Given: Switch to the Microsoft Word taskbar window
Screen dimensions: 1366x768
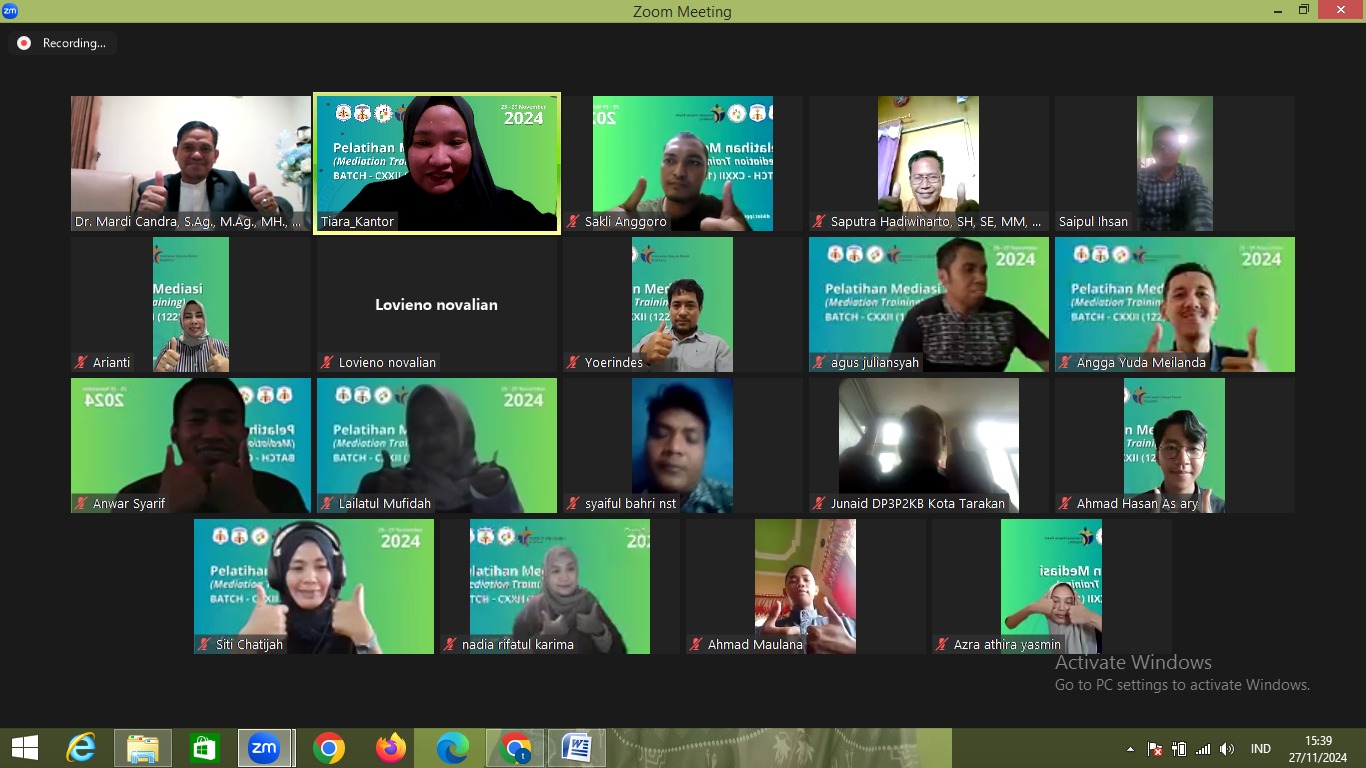Looking at the screenshot, I should coord(577,748).
